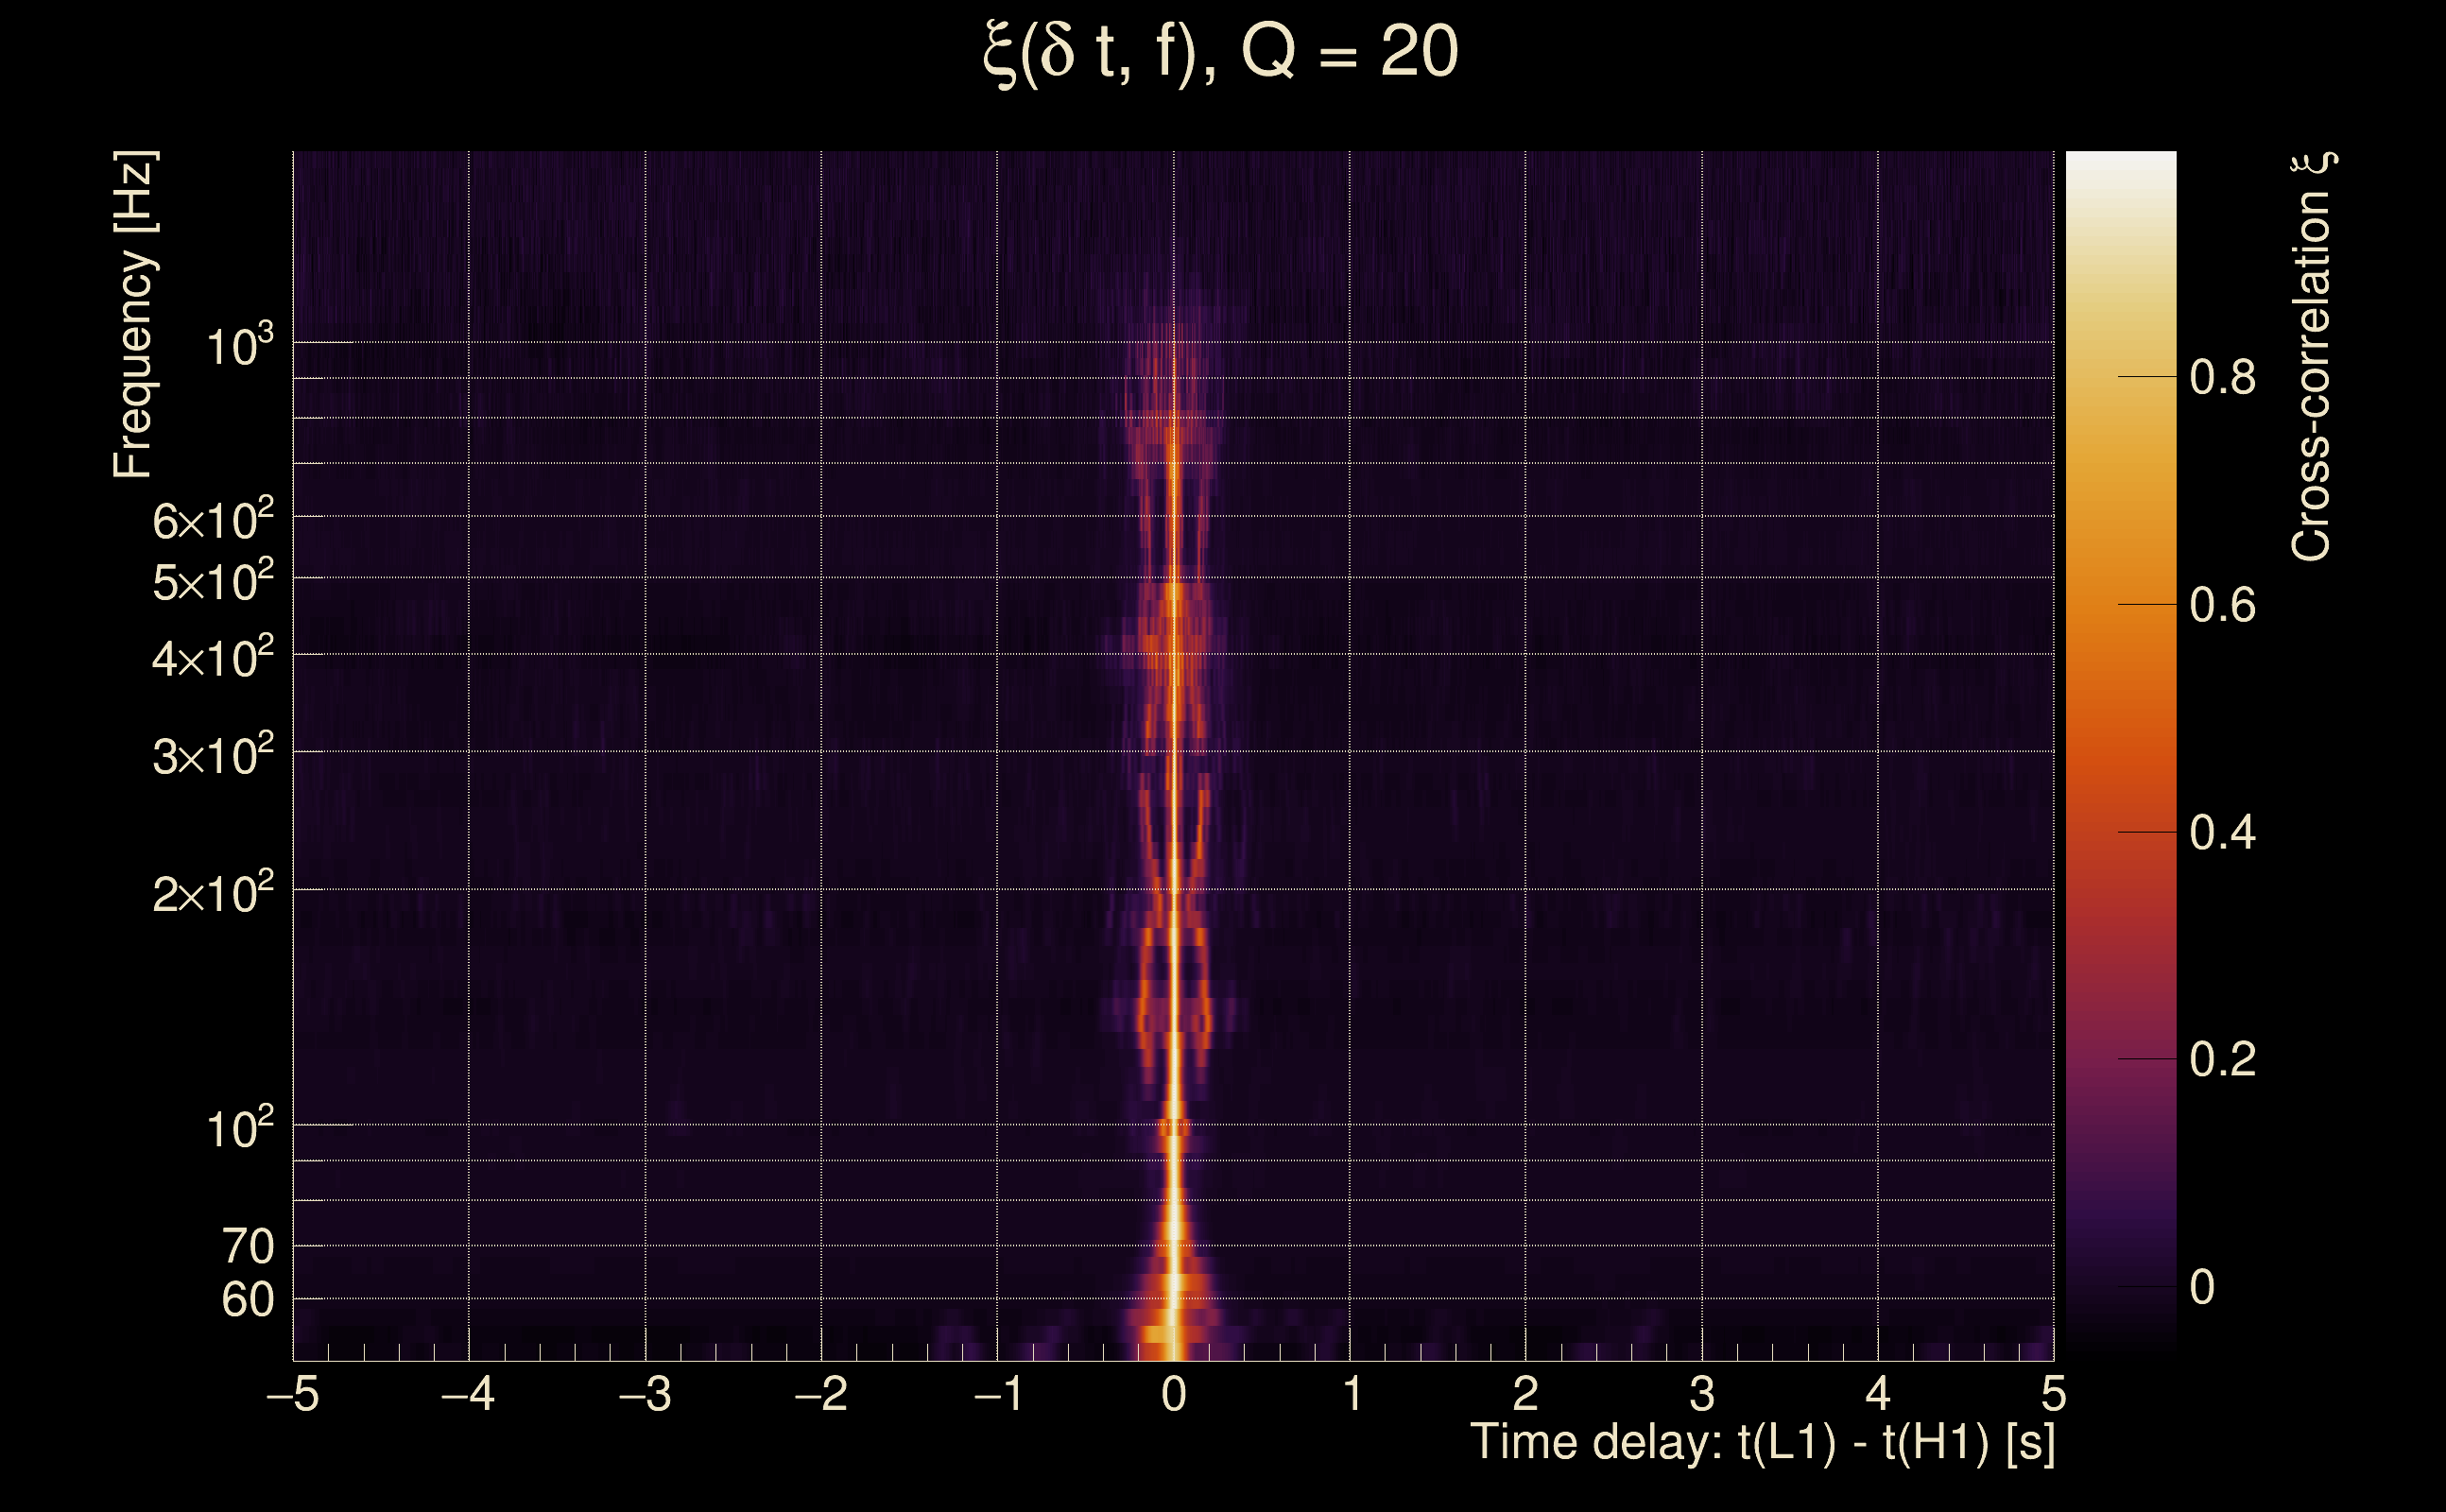The width and height of the screenshot is (2446, 1512).
Task: Click the 70 frequency tick label
Action: click(x=247, y=1247)
